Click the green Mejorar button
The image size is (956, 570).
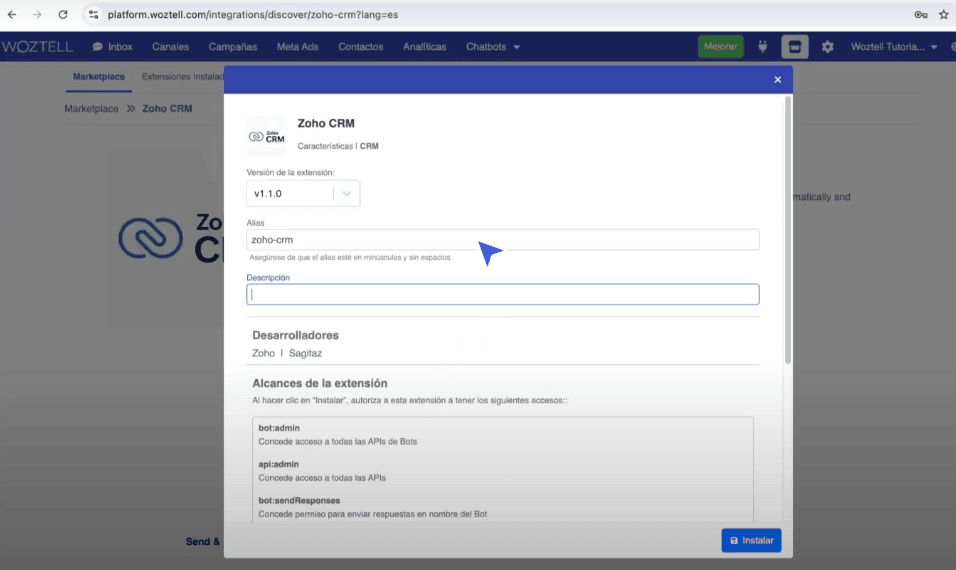pos(720,46)
